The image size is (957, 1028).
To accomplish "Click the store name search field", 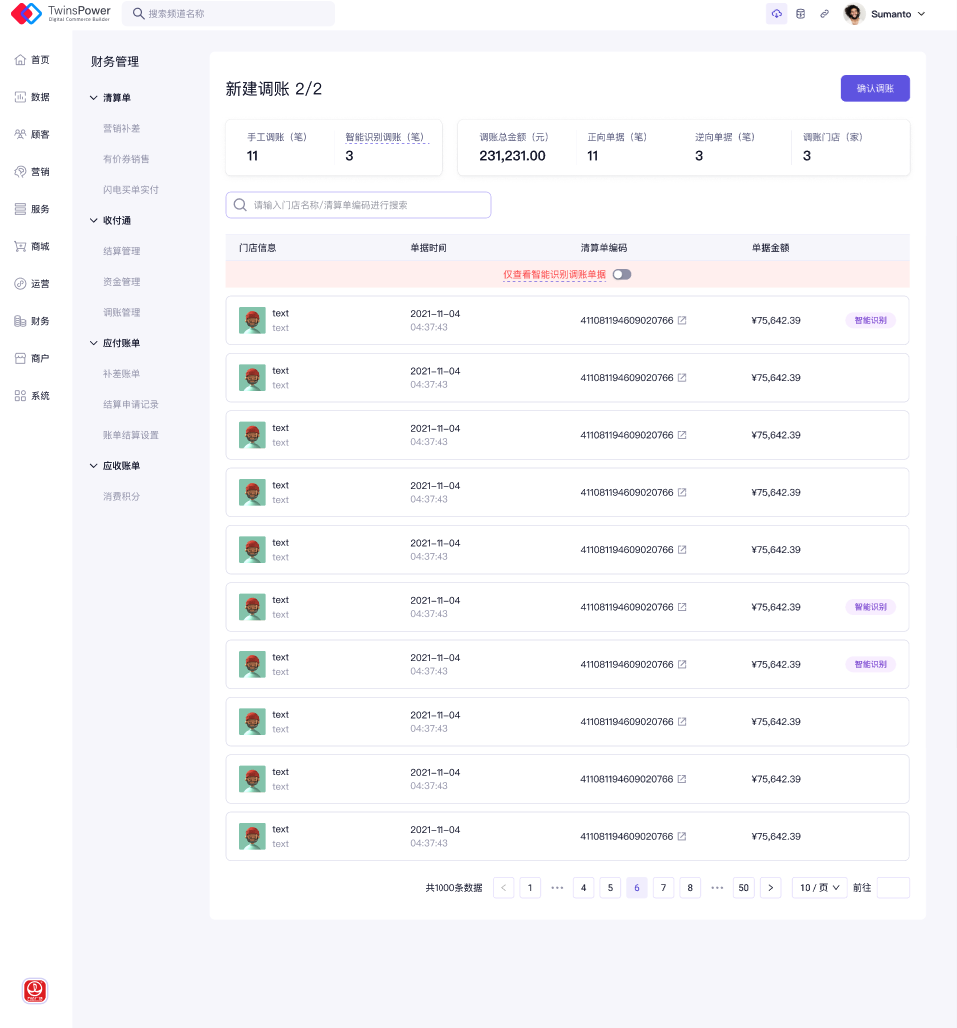I will [358, 205].
